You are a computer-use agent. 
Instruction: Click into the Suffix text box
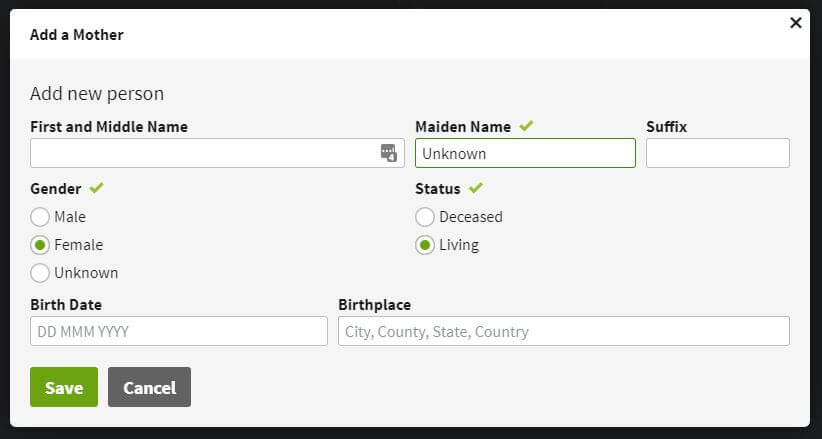click(717, 153)
